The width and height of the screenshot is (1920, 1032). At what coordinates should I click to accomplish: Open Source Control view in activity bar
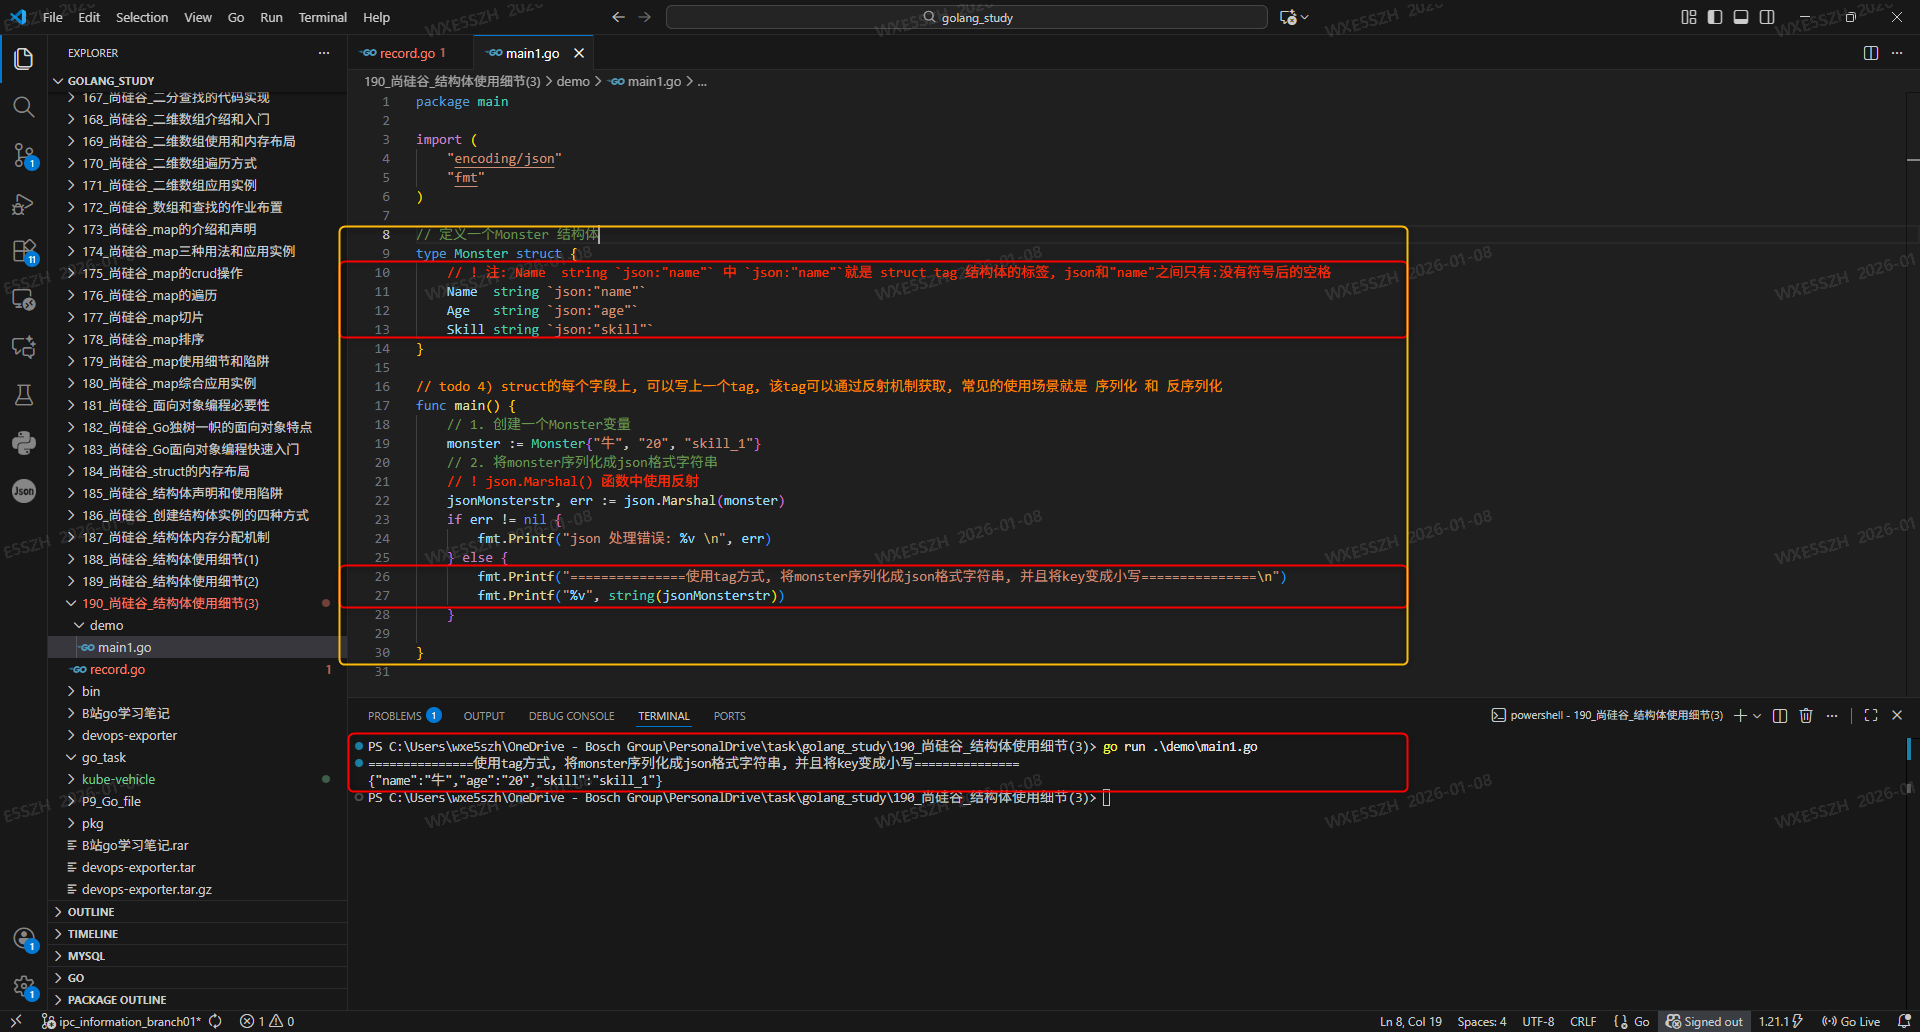click(24, 155)
